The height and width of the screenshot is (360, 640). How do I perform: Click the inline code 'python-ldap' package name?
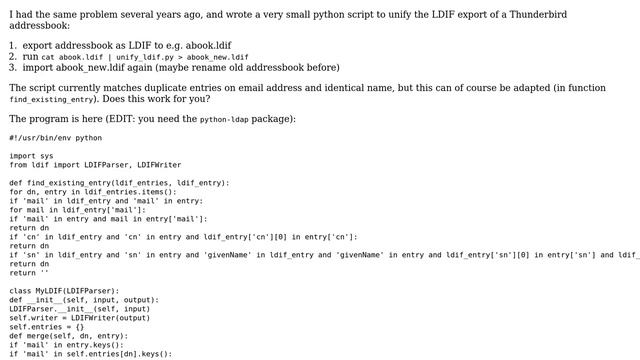click(224, 120)
